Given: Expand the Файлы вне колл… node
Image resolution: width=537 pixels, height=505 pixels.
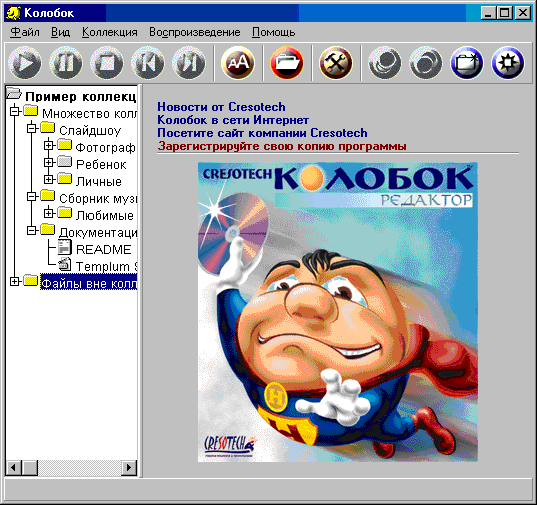Looking at the screenshot, I should click(x=14, y=281).
